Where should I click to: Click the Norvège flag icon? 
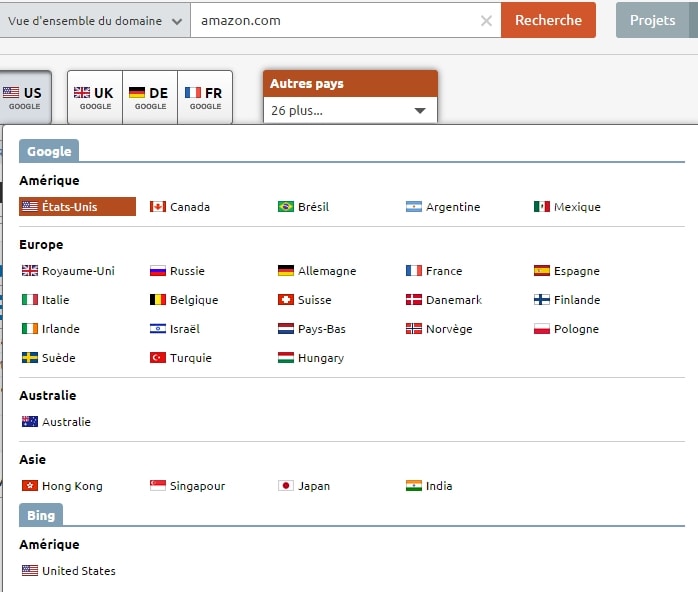point(414,328)
